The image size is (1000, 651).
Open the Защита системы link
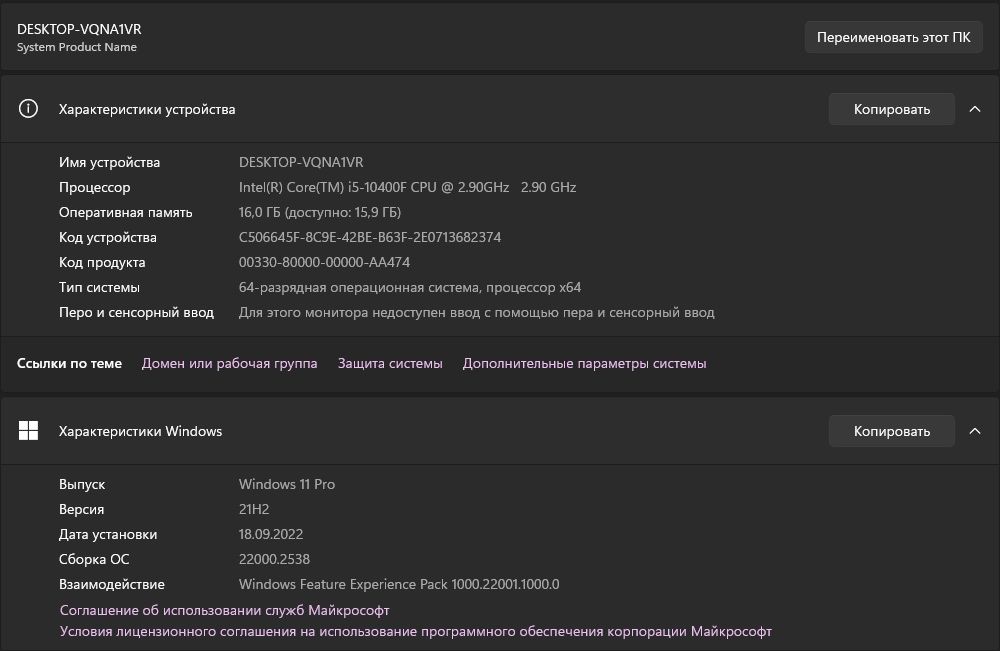coord(390,363)
